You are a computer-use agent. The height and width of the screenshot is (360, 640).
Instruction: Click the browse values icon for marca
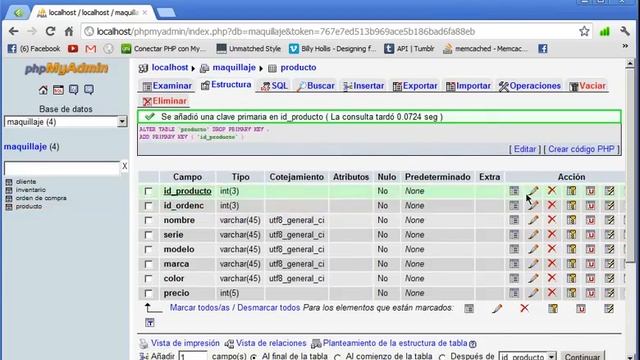(x=514, y=264)
